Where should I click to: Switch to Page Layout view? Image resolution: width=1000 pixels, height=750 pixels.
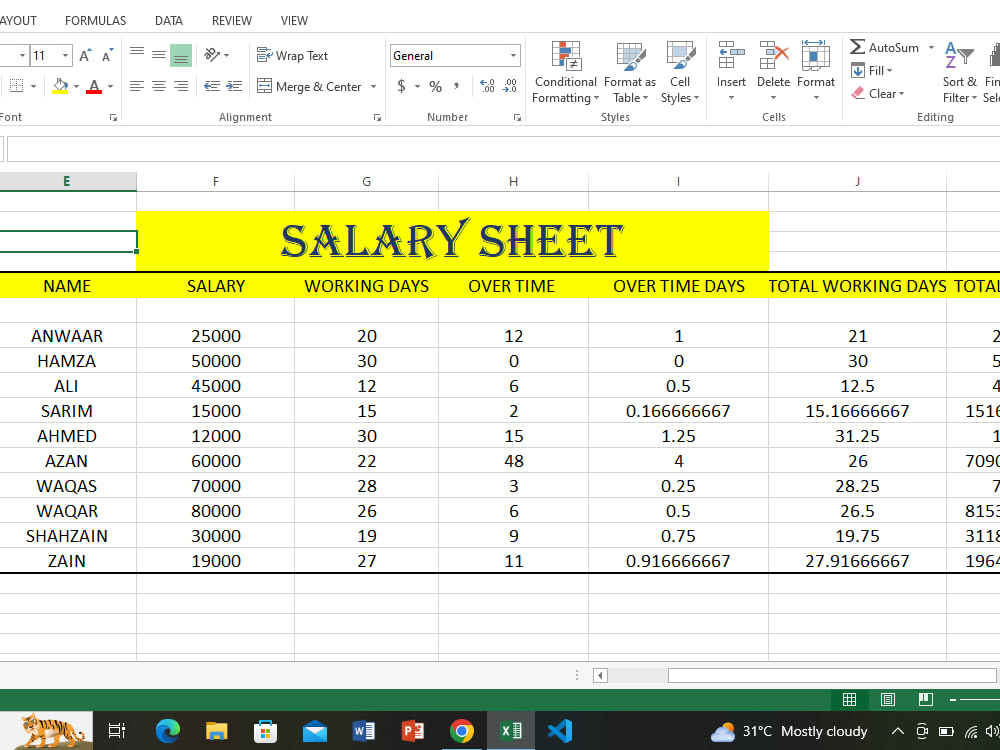coord(888,700)
